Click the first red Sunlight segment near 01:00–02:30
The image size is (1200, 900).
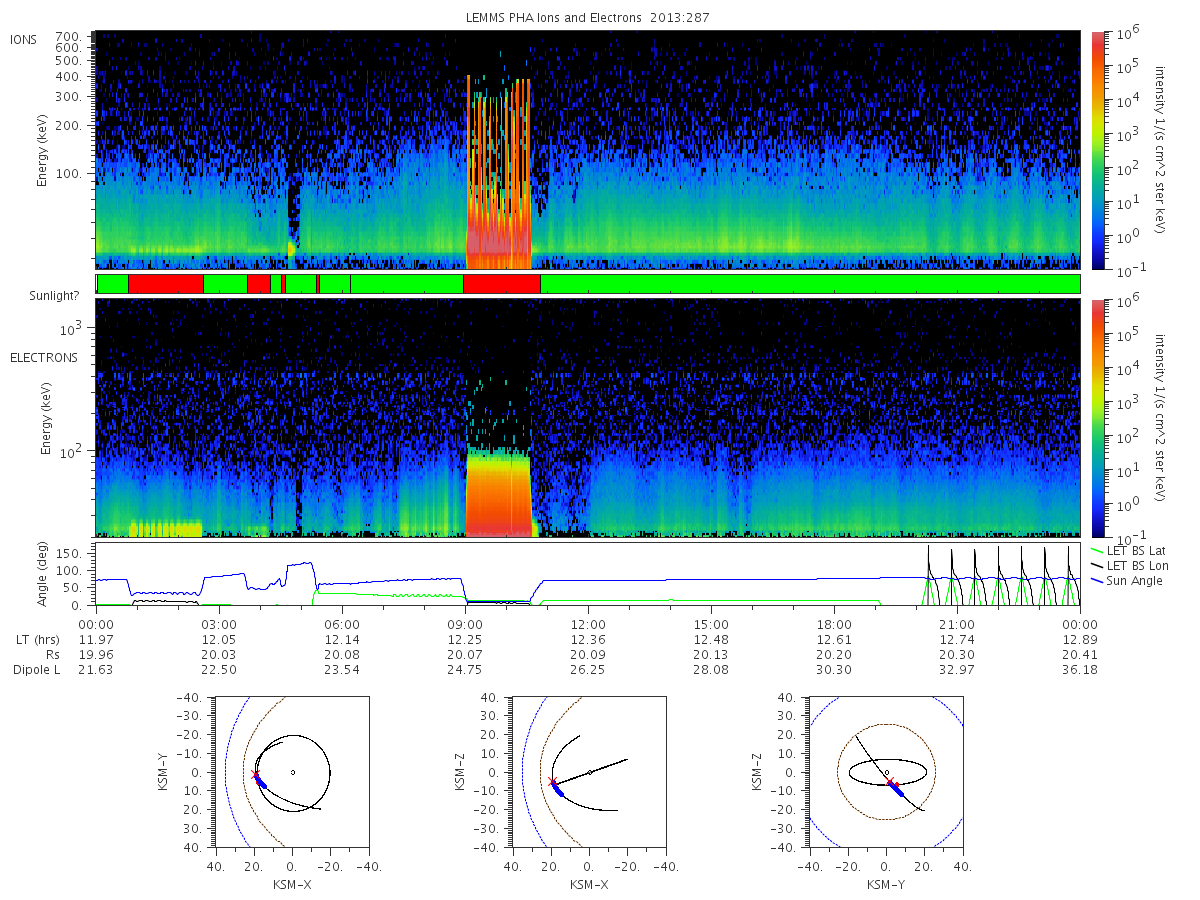pos(166,284)
